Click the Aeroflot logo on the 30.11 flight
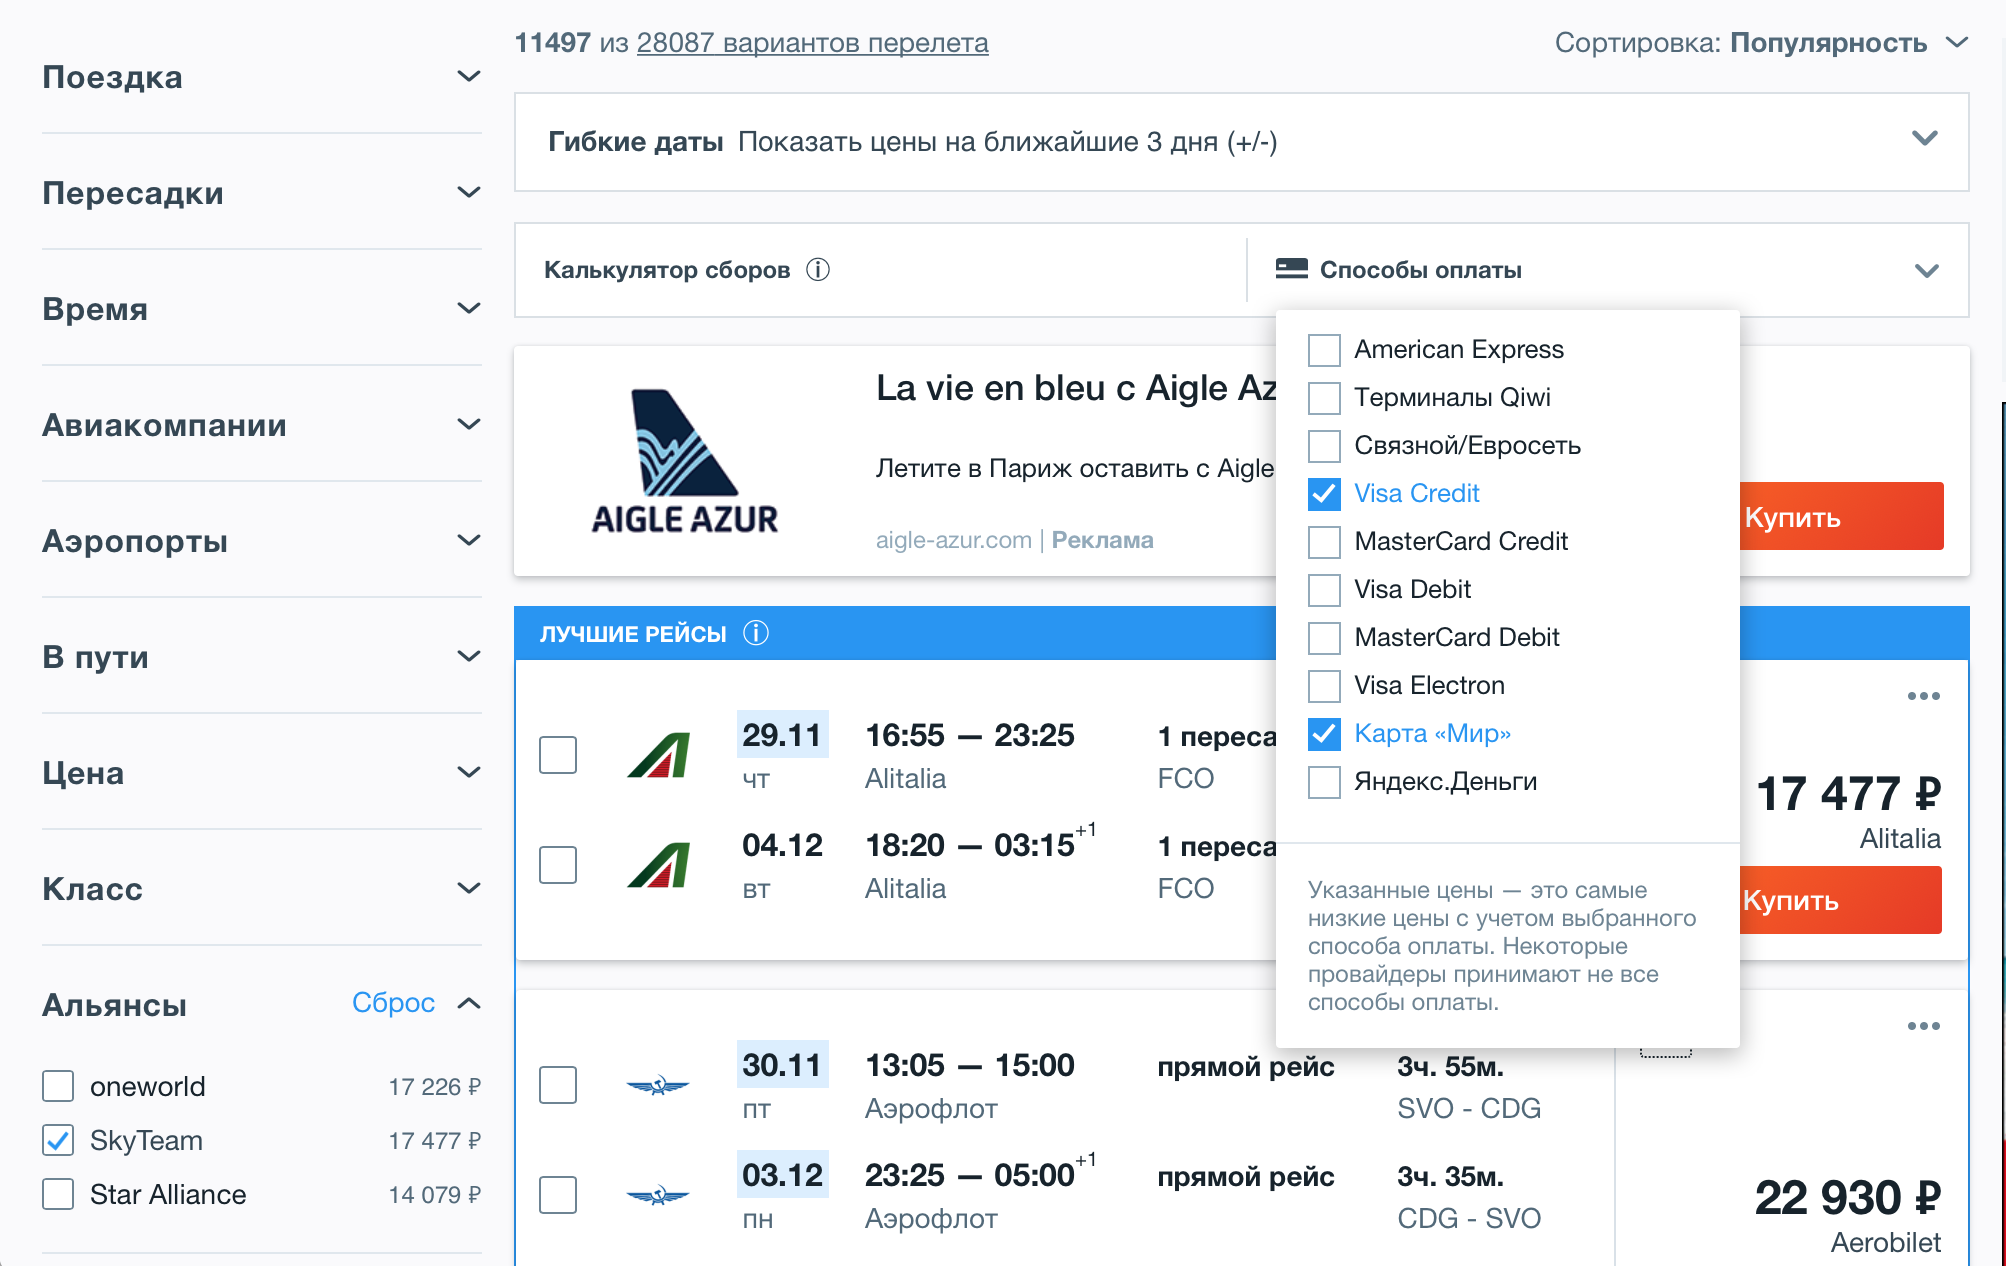 [x=657, y=1085]
